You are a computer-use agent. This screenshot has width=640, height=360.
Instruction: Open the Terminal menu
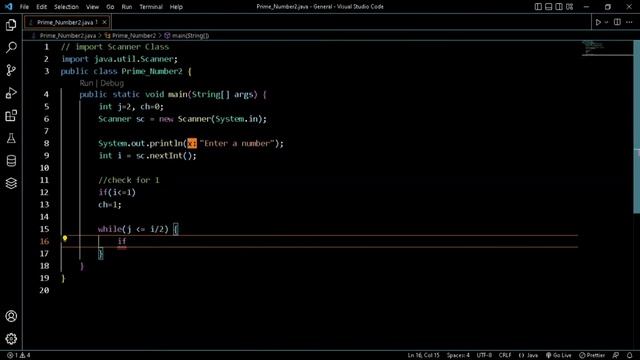(x=151, y=7)
